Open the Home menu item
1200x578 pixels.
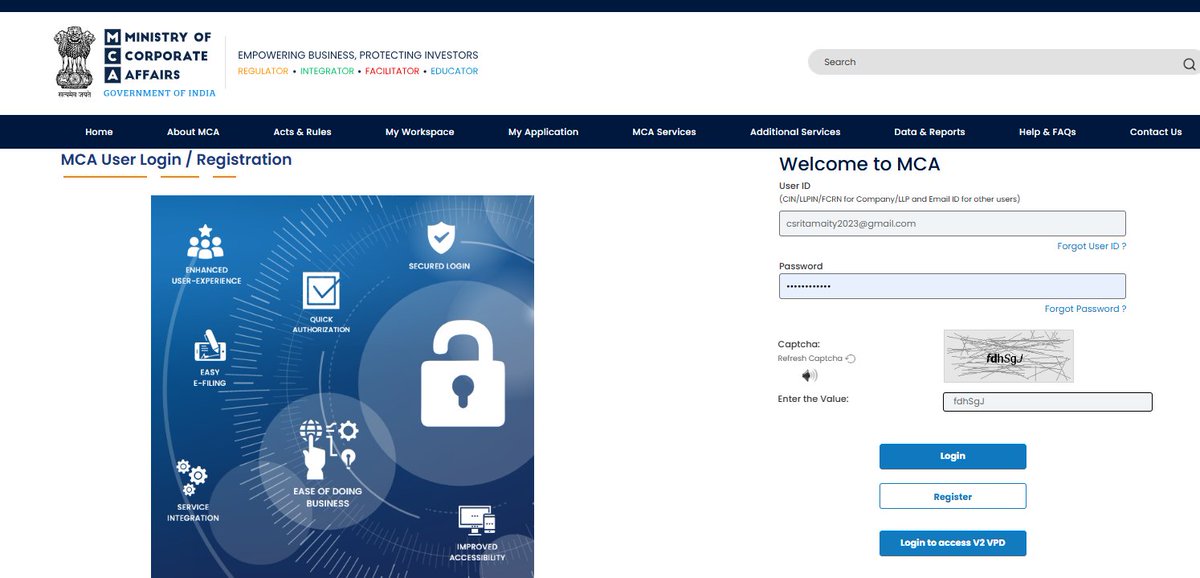pyautogui.click(x=99, y=132)
